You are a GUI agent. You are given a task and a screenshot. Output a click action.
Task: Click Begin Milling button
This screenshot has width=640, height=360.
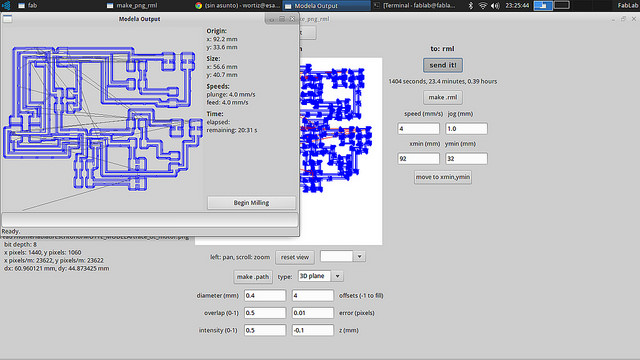(251, 202)
